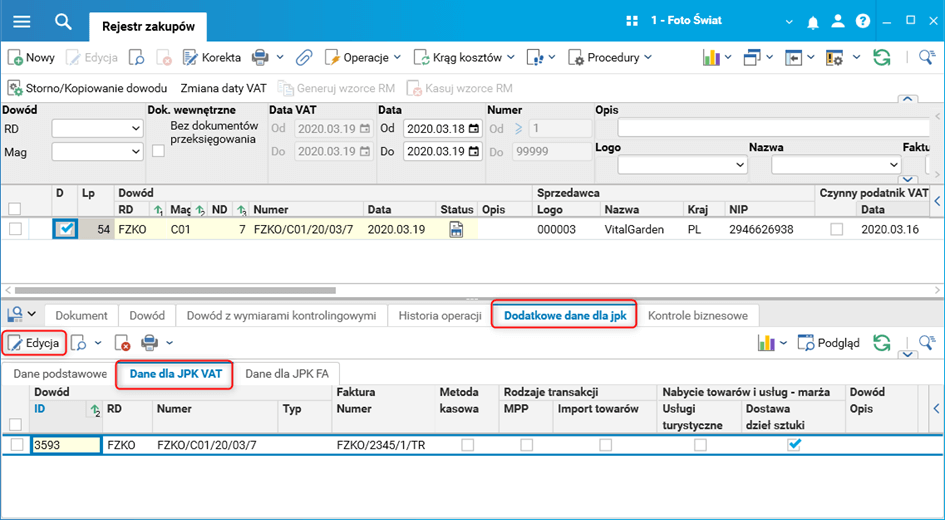This screenshot has width=945, height=521.
Task: Open the Mag filter combo box
Action: tap(97, 152)
